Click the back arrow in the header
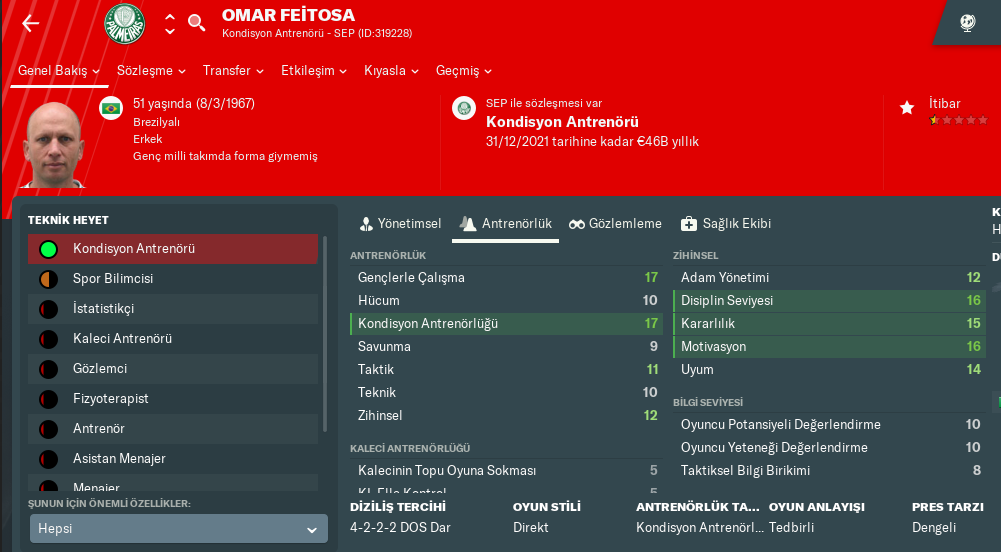This screenshot has height=552, width=1001. click(x=31, y=23)
